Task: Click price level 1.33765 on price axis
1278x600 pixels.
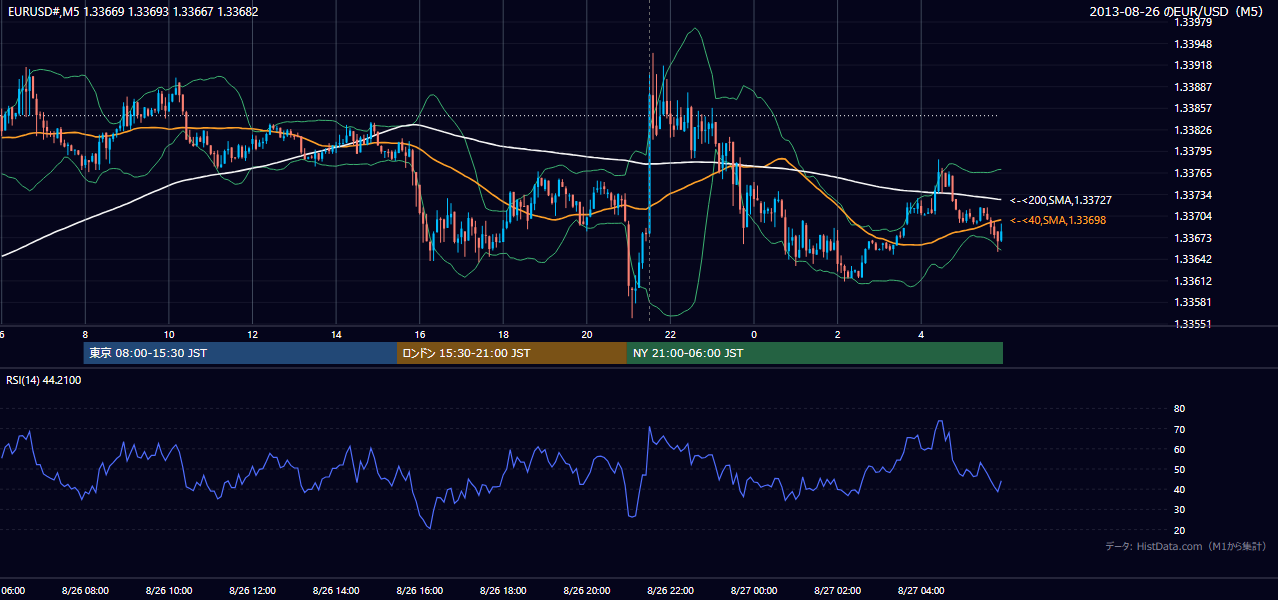Action: click(1194, 173)
